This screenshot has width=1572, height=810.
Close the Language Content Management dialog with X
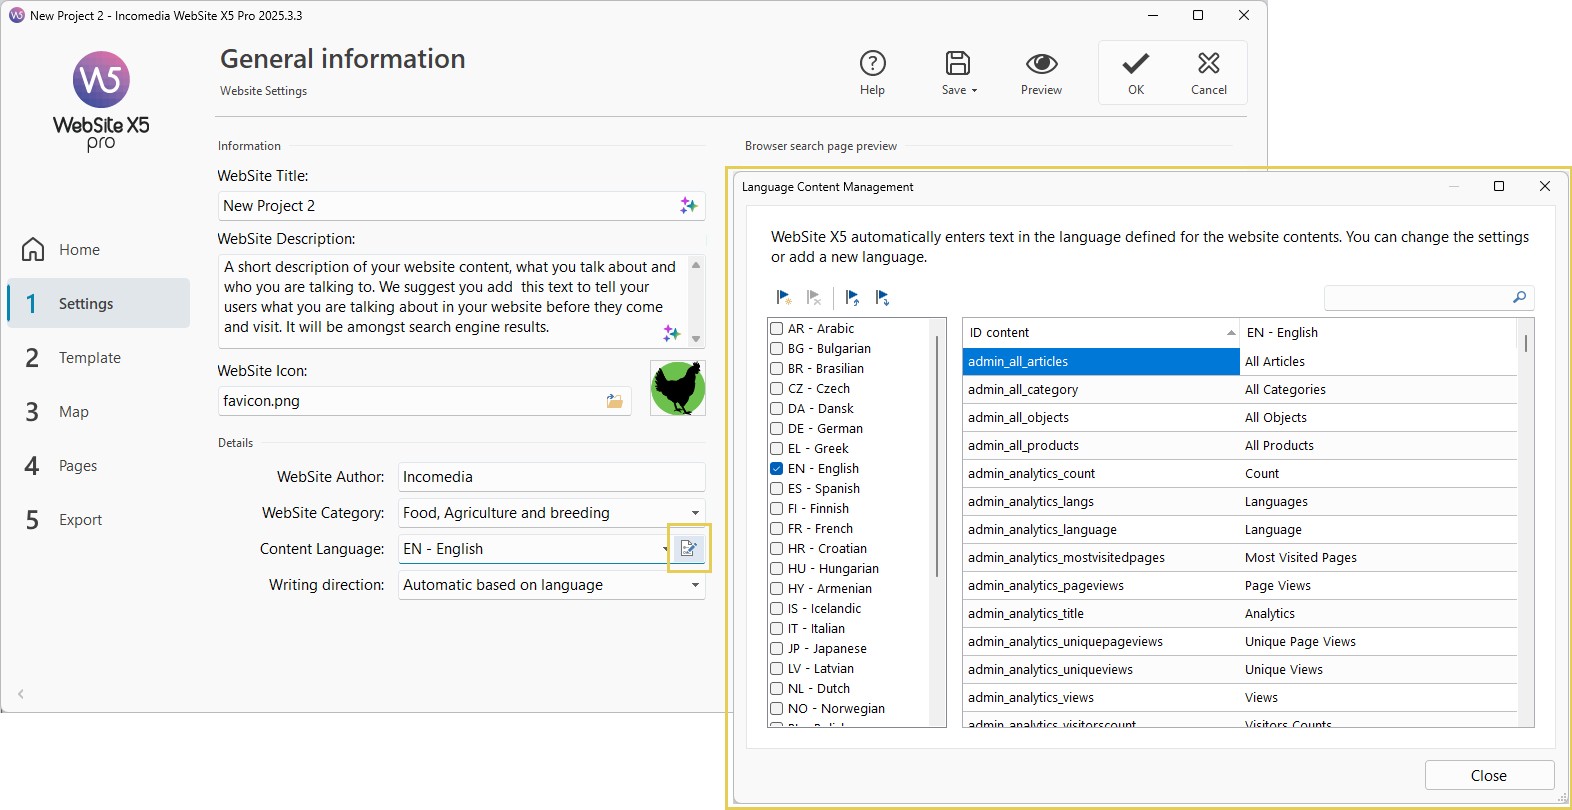pyautogui.click(x=1544, y=186)
